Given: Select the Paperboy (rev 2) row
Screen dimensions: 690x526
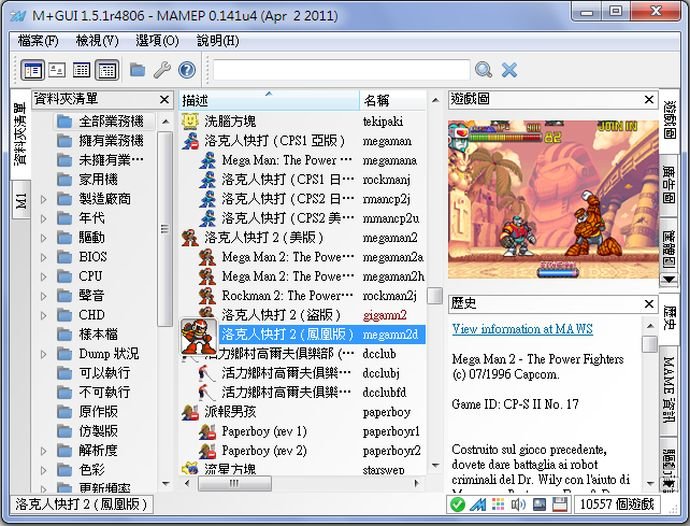Looking at the screenshot, I should pyautogui.click(x=303, y=451).
